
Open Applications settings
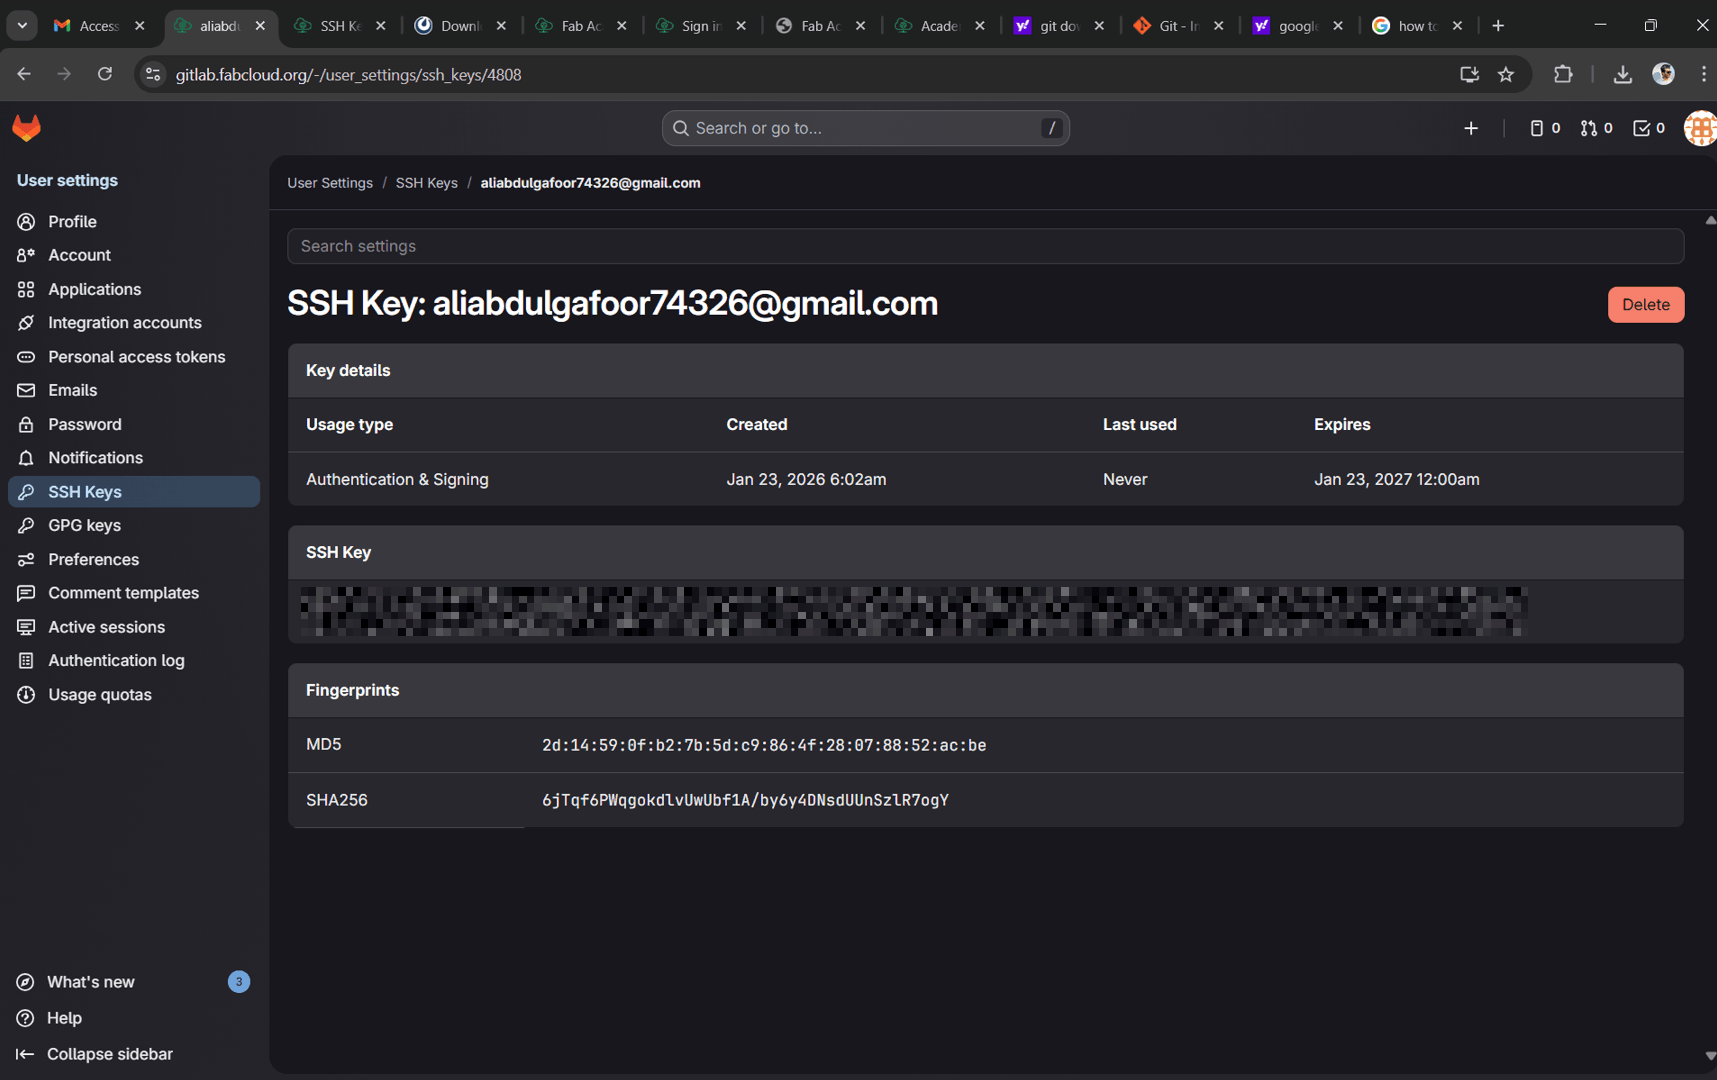[x=134, y=289]
